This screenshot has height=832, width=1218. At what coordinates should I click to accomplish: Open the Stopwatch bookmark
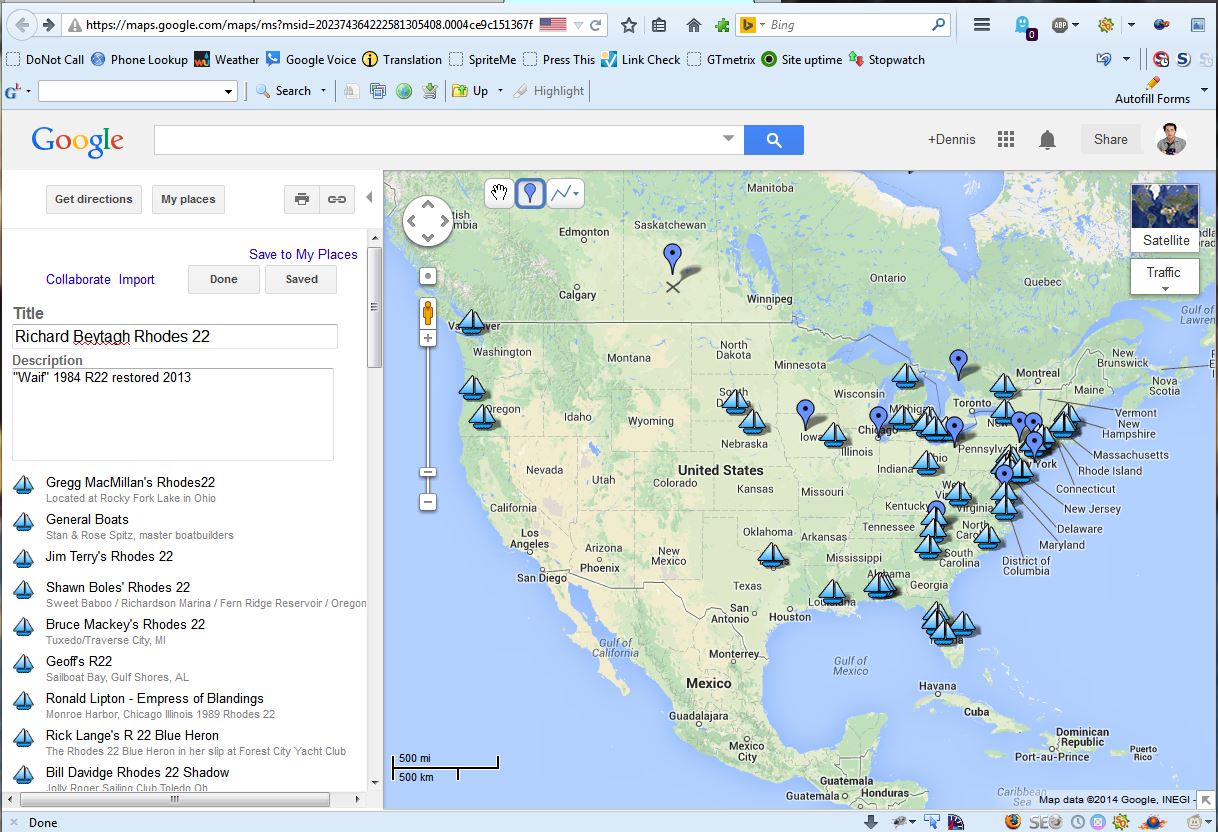(887, 60)
